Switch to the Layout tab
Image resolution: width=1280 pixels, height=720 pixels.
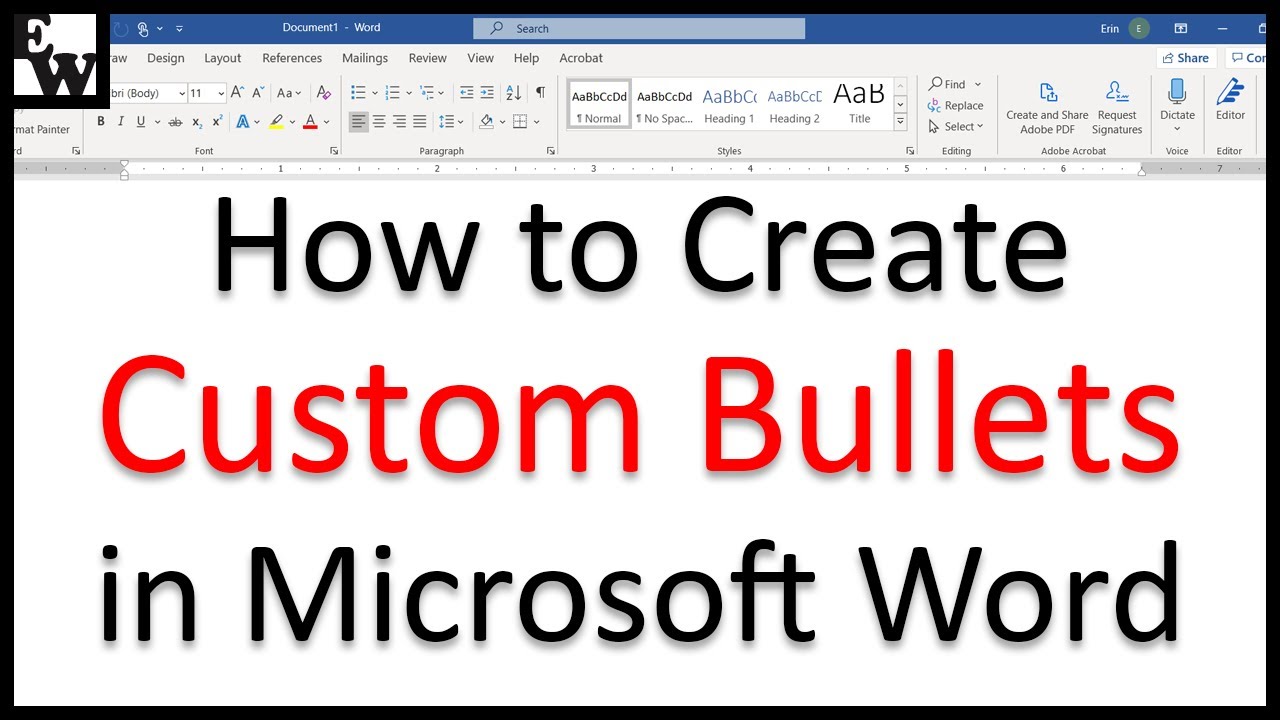point(223,58)
